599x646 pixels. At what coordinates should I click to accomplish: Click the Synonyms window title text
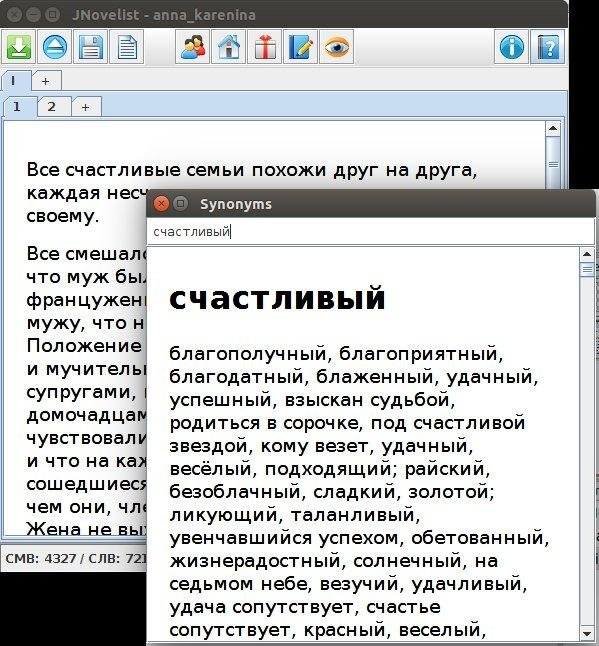point(236,204)
